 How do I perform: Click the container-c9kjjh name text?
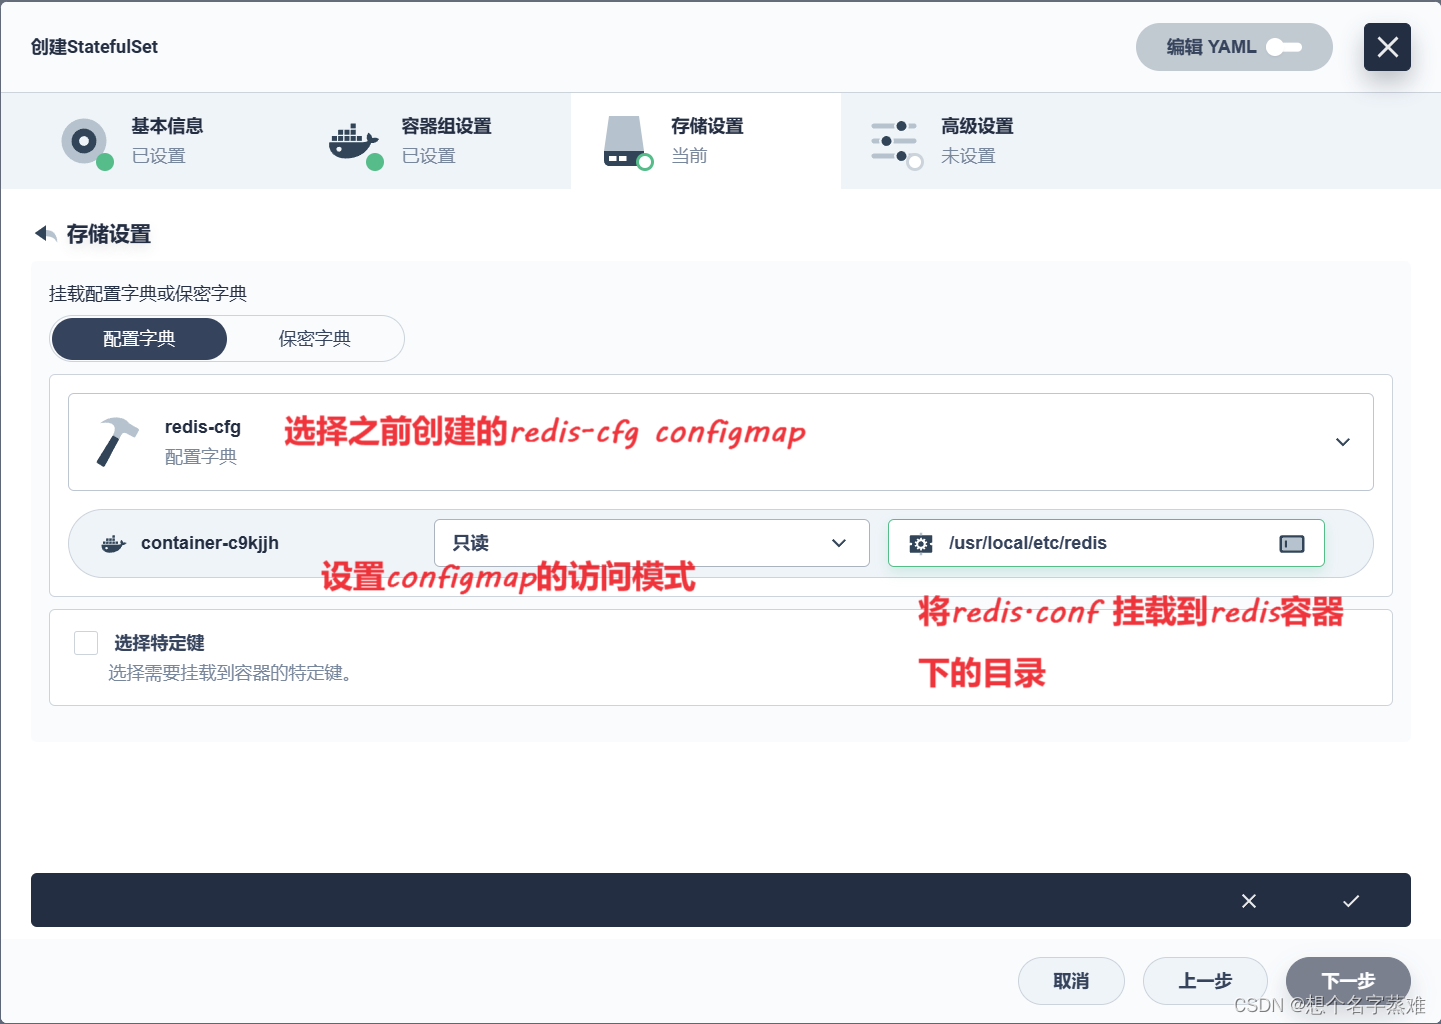tap(210, 543)
